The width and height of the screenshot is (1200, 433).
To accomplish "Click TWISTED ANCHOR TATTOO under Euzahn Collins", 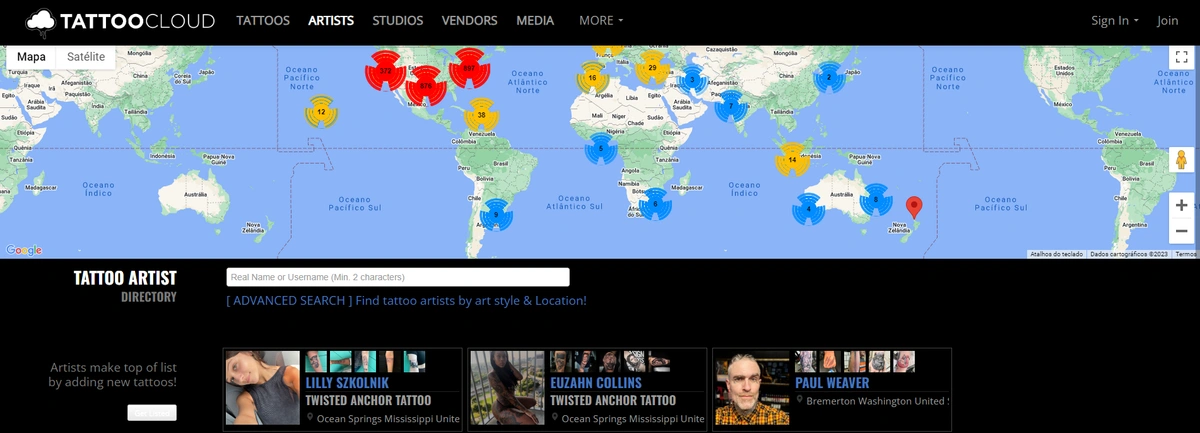I will point(613,400).
